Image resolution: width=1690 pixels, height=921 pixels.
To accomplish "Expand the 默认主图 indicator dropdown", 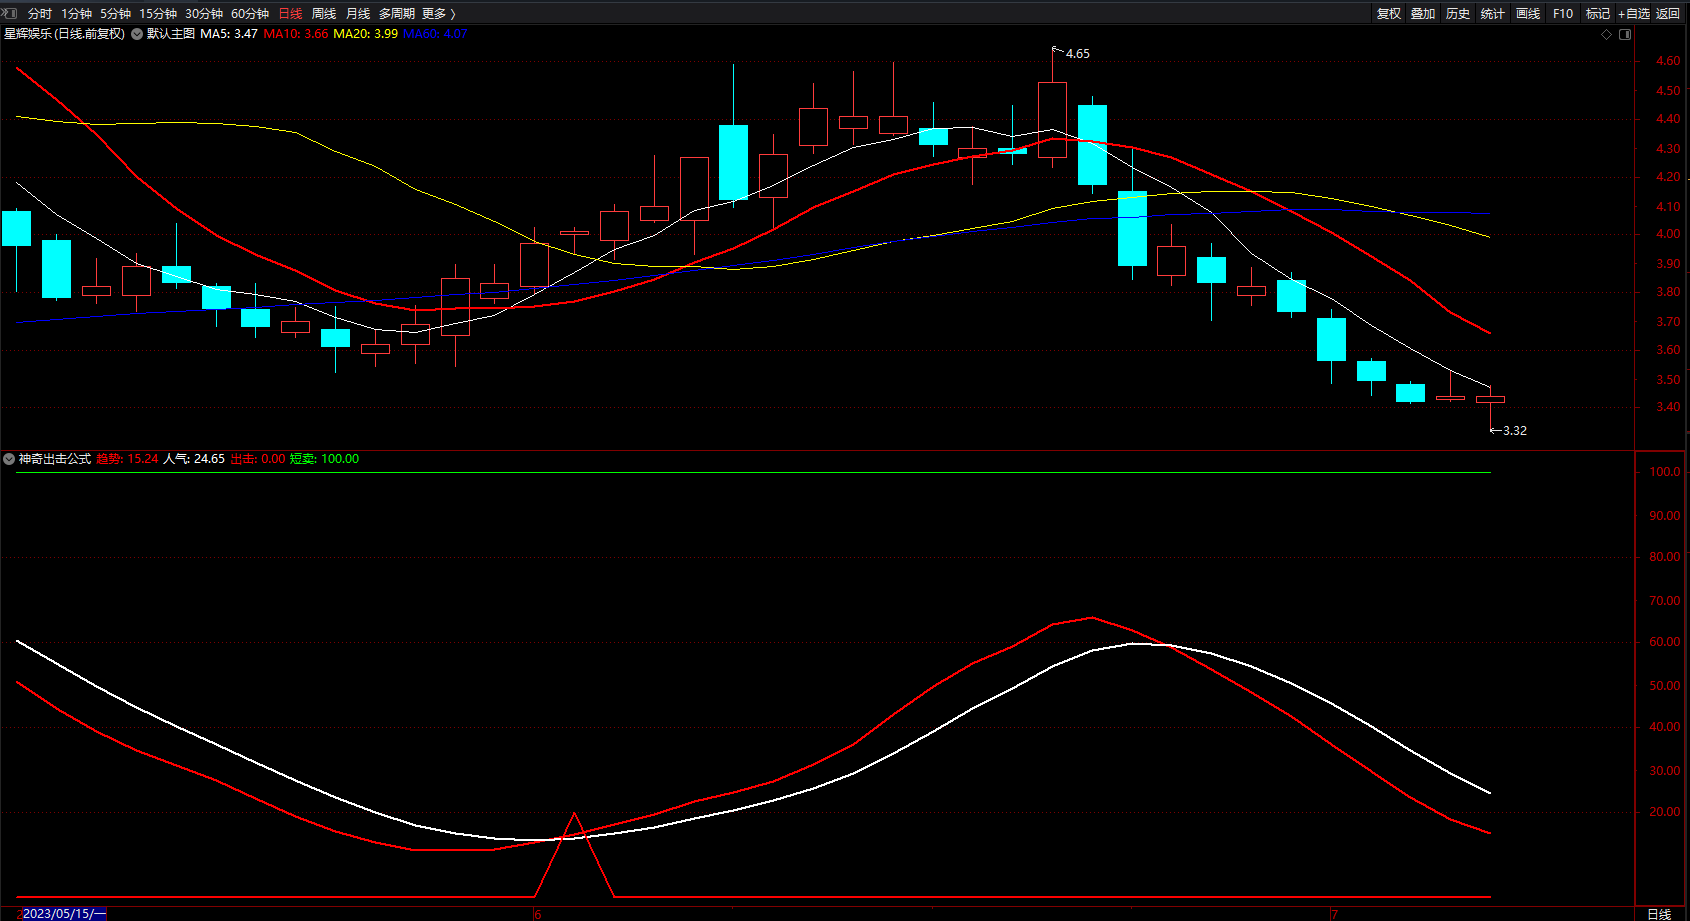I will point(137,34).
